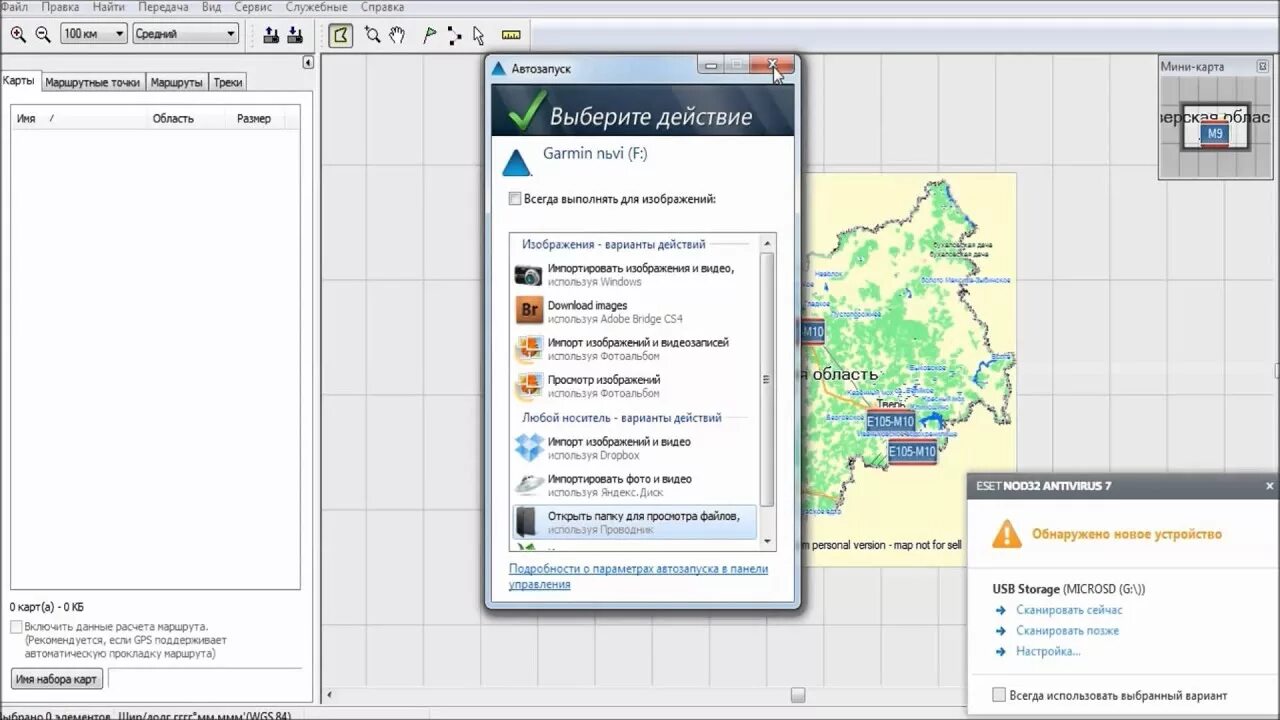Choose Download images using Adobe Bridge
1280x720 pixels.
point(635,312)
